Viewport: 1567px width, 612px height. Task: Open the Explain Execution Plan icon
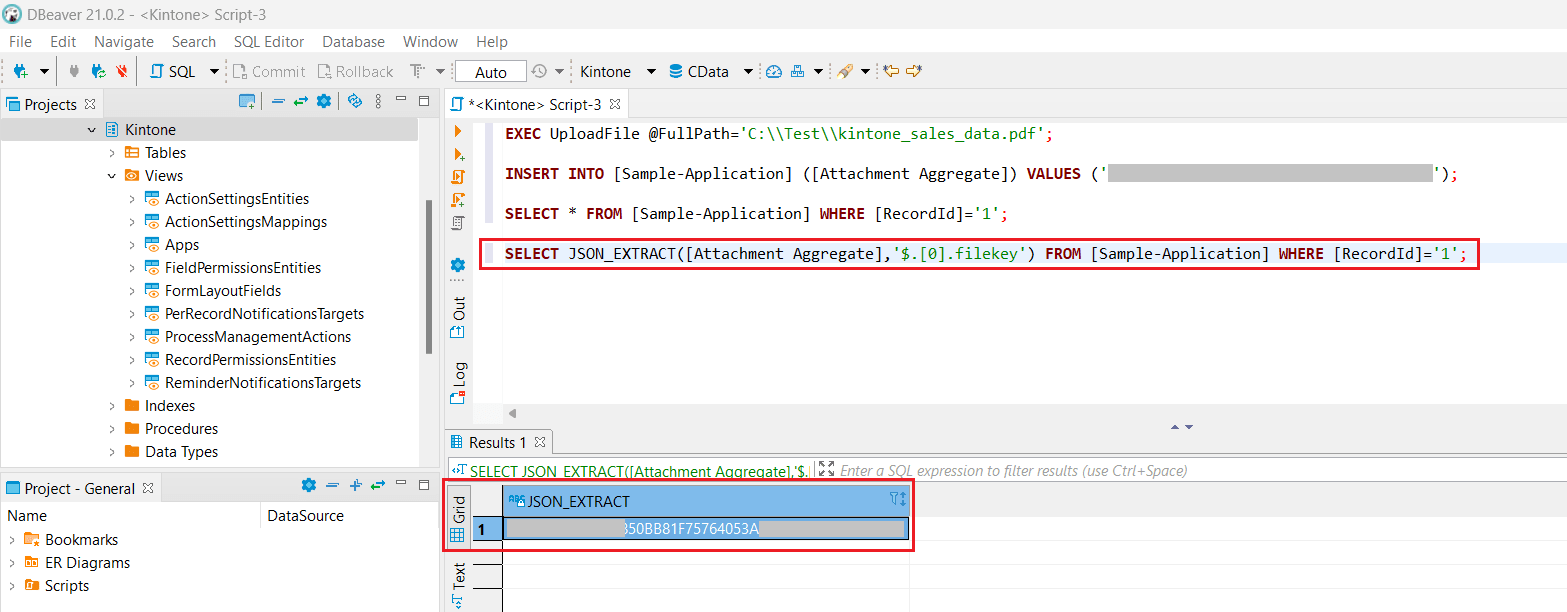(457, 221)
